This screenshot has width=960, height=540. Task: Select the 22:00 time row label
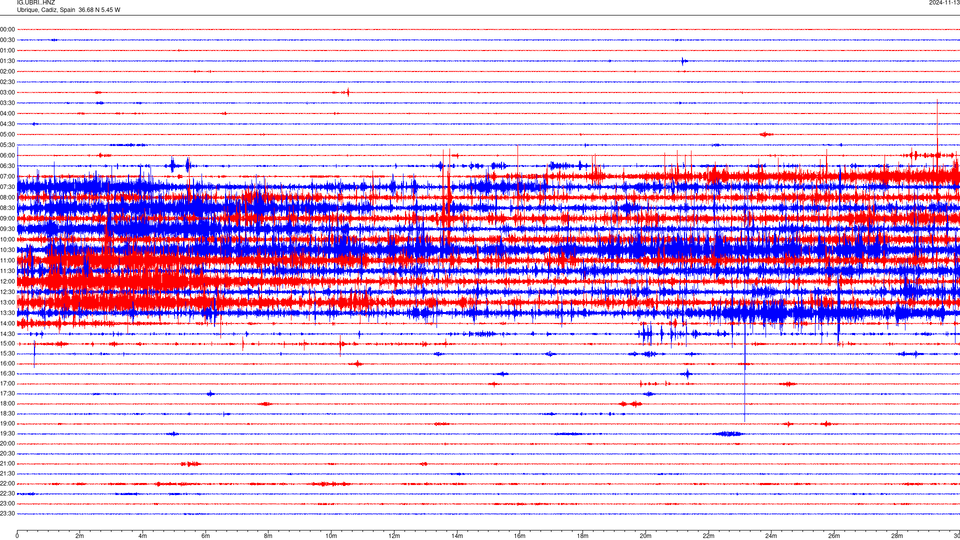7,484
